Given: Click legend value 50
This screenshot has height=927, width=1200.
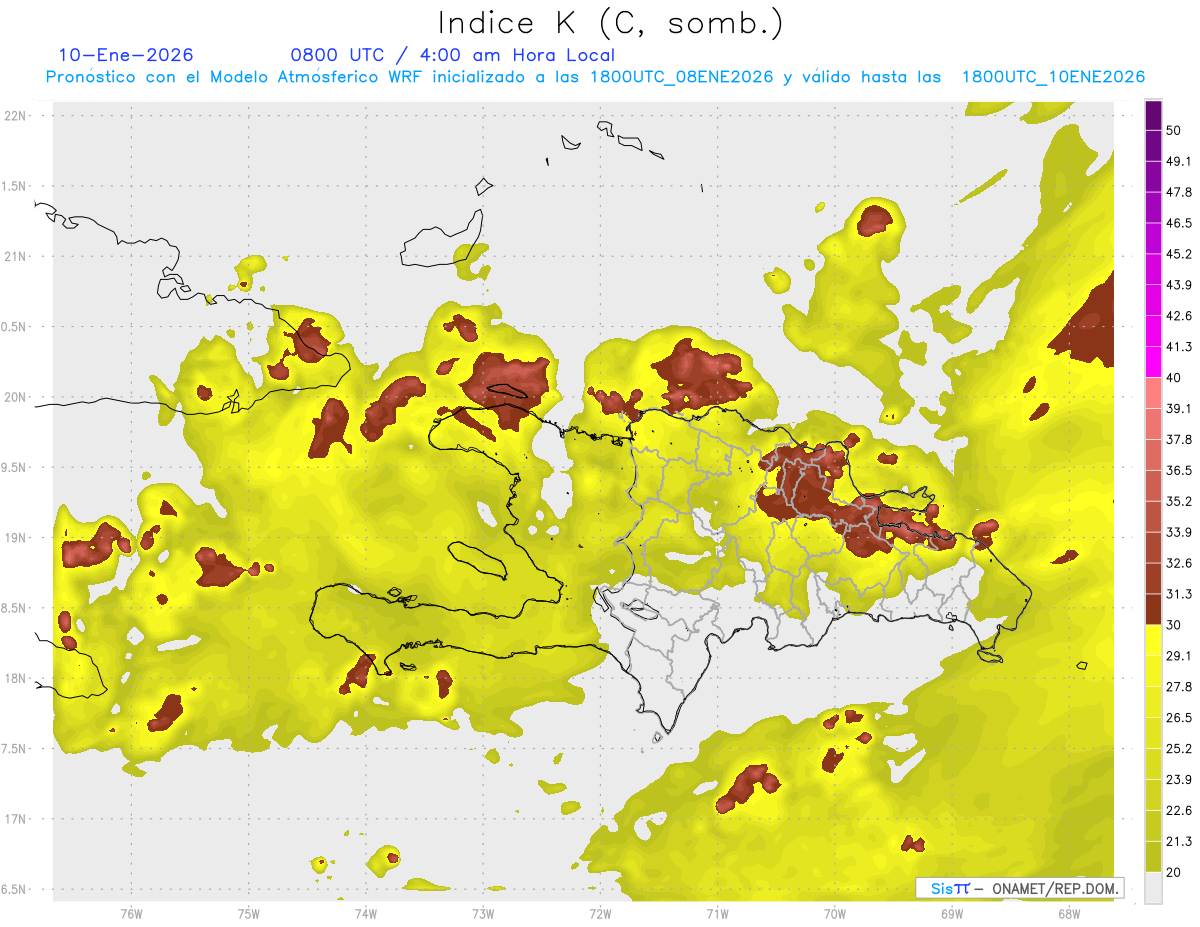Looking at the screenshot, I should pos(1174,130).
